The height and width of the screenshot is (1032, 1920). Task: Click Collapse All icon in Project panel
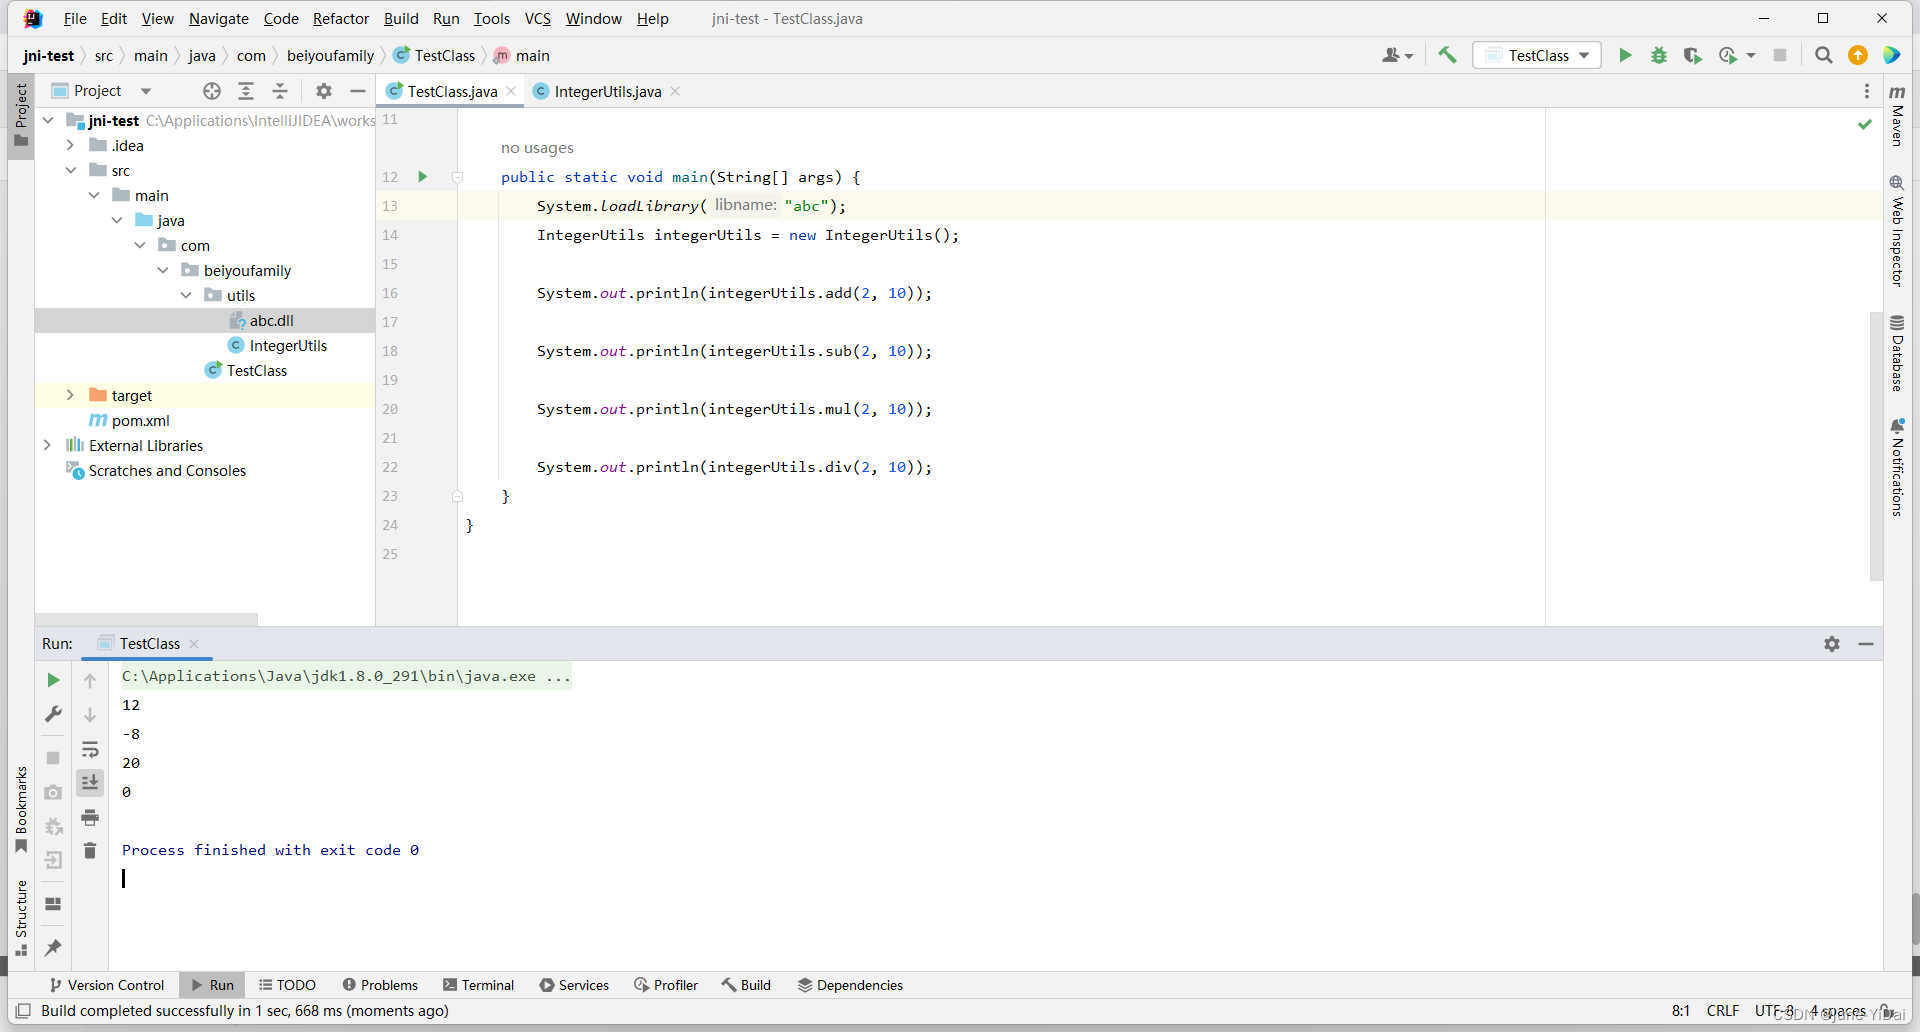[x=280, y=91]
